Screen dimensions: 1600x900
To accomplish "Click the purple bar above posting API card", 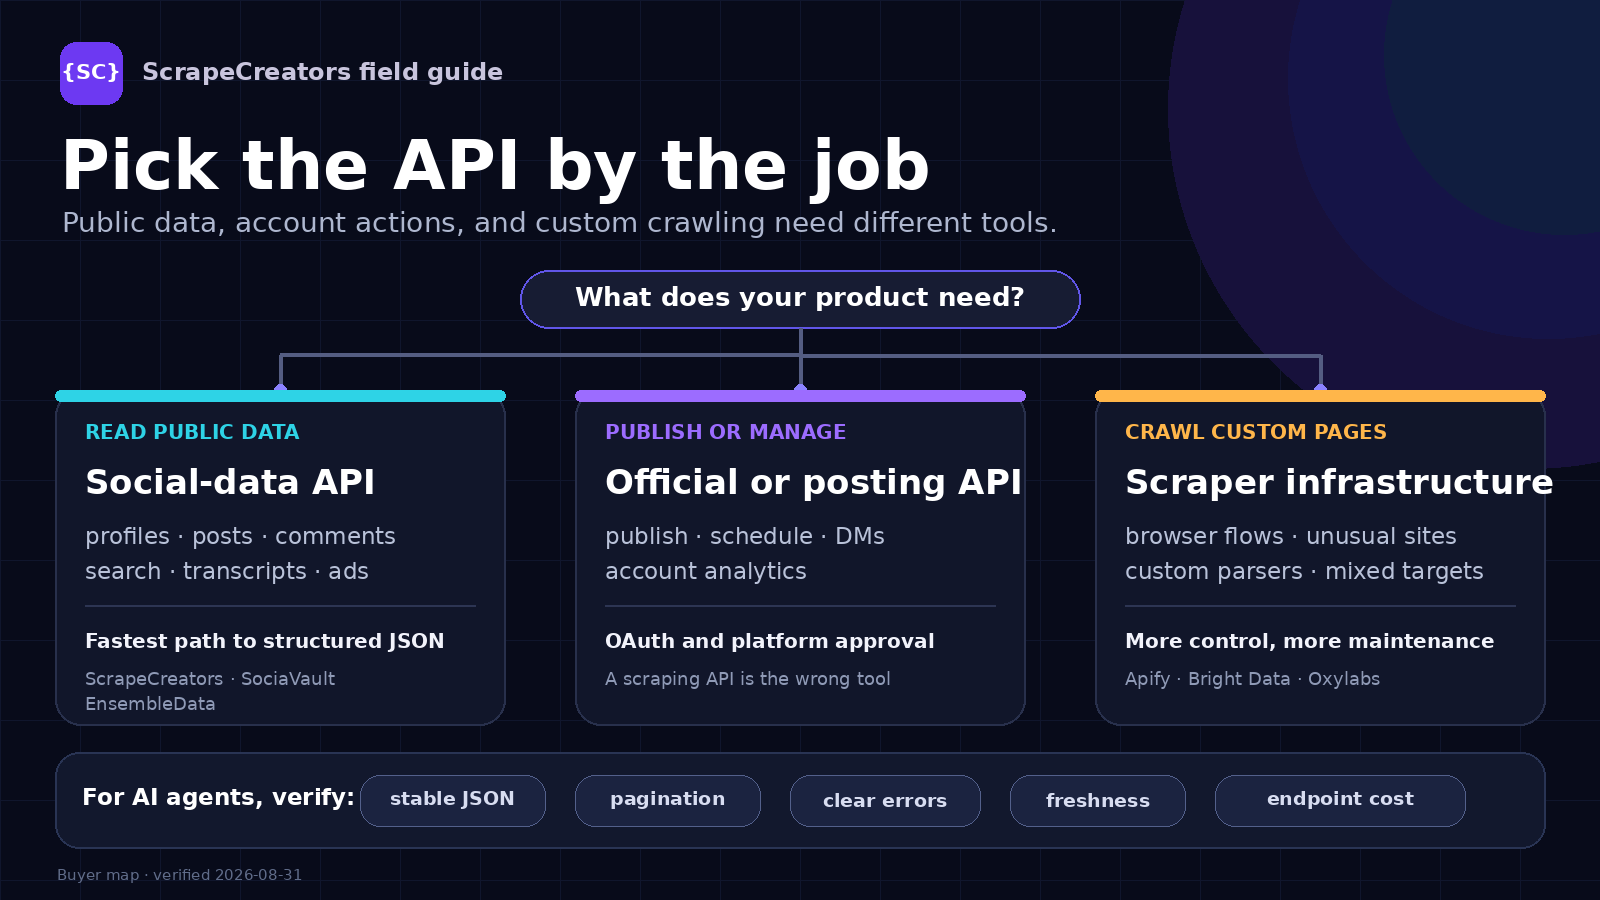I will click(800, 396).
